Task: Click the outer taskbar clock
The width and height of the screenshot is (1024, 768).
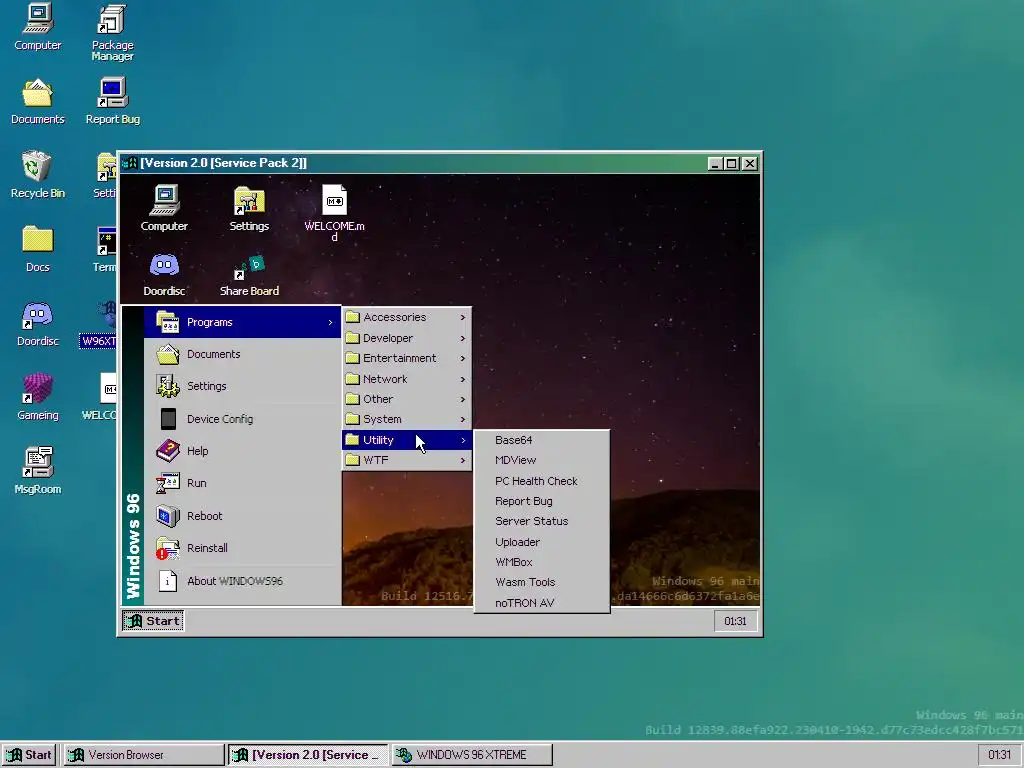Action: click(x=1000, y=755)
